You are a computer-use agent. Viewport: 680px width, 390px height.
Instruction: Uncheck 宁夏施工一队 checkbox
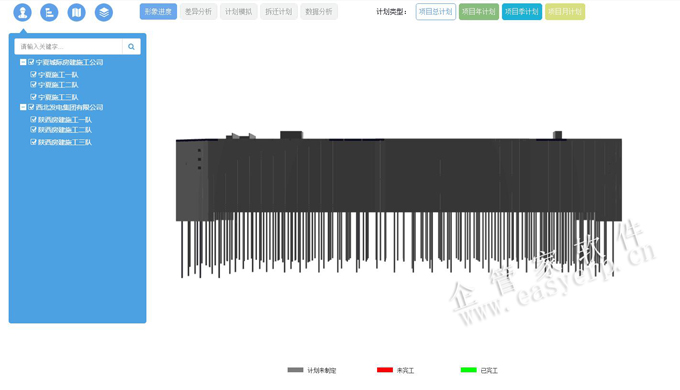tap(33, 75)
